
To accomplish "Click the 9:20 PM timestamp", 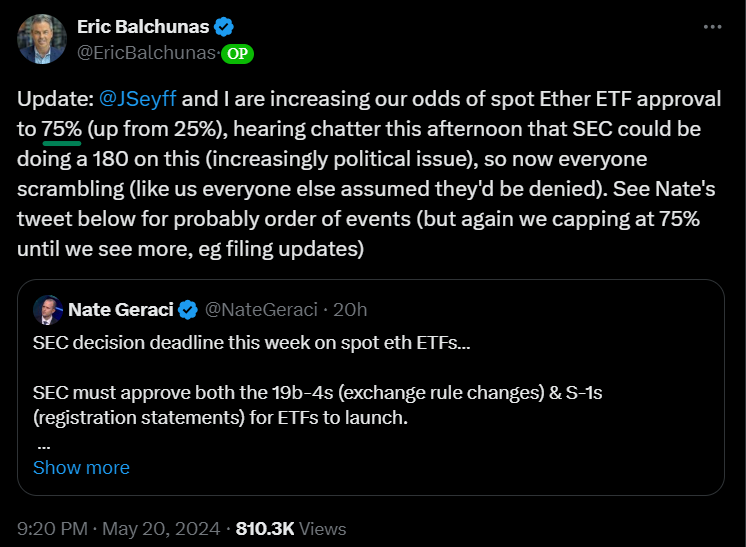I will coord(52,529).
